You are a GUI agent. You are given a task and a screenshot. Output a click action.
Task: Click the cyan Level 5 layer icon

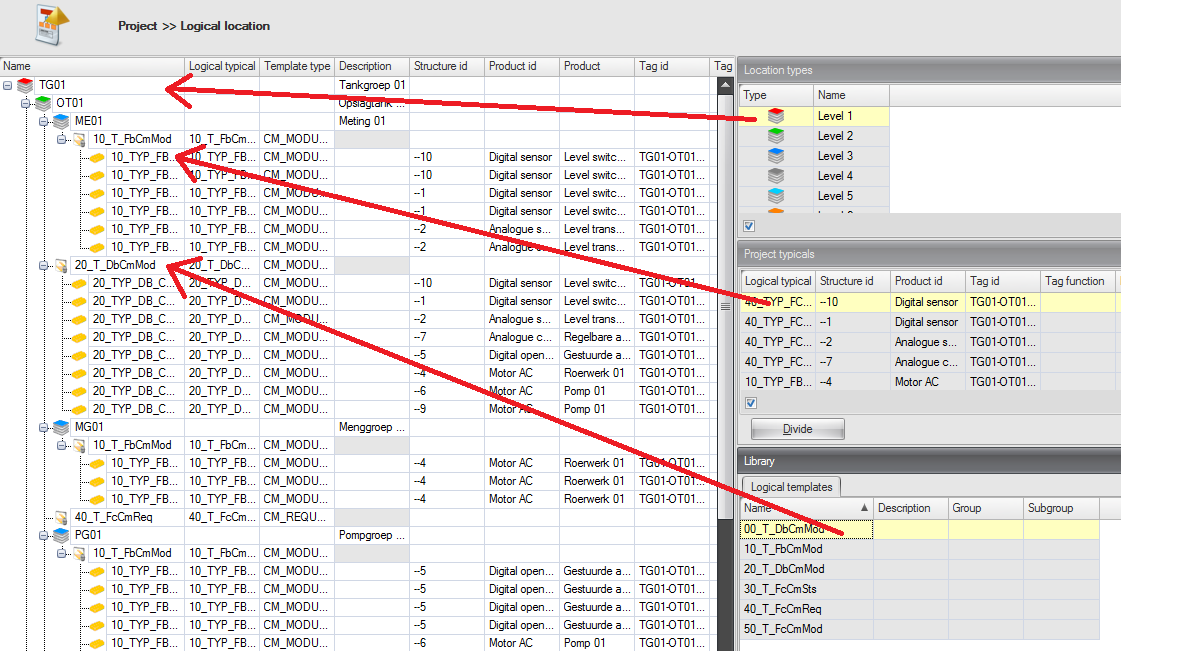[x=776, y=196]
